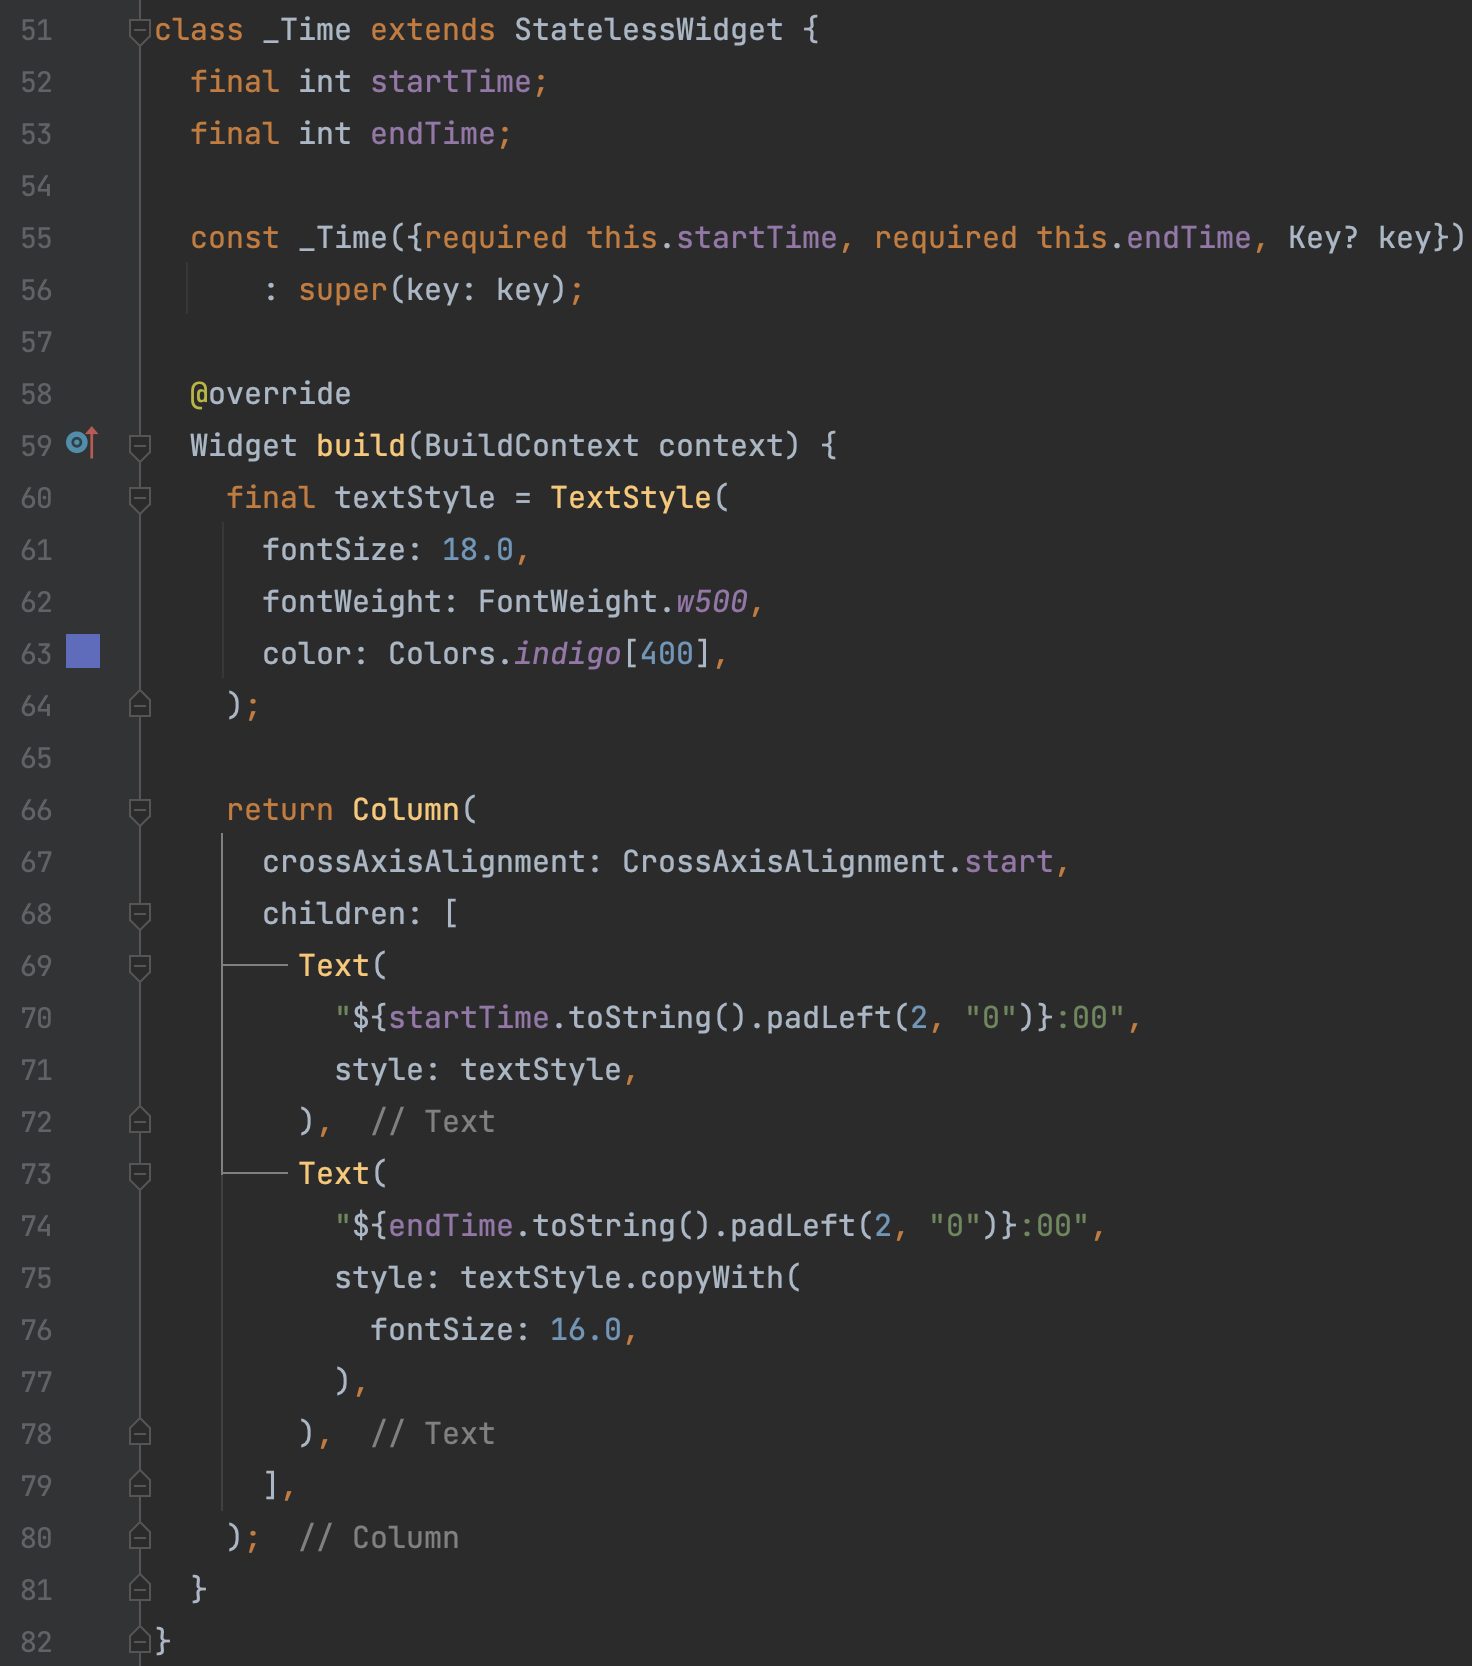Click the @override annotation

(x=271, y=394)
